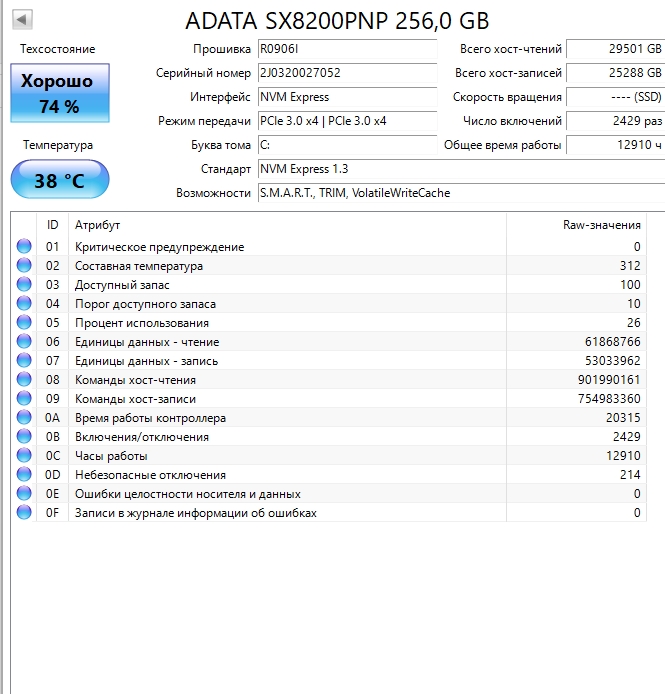Select the Ошибки целостности носителя и данных row
This screenshot has height=694, width=665.
click(329, 494)
